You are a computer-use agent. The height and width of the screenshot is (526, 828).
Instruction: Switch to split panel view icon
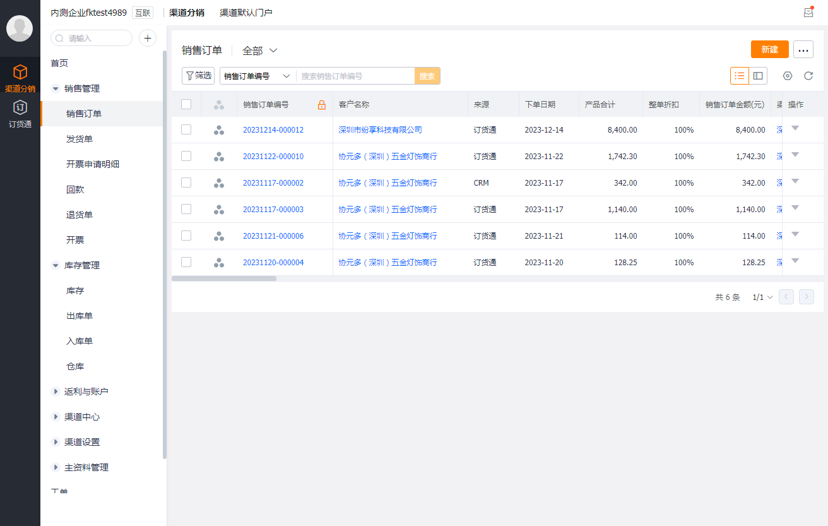pos(759,76)
